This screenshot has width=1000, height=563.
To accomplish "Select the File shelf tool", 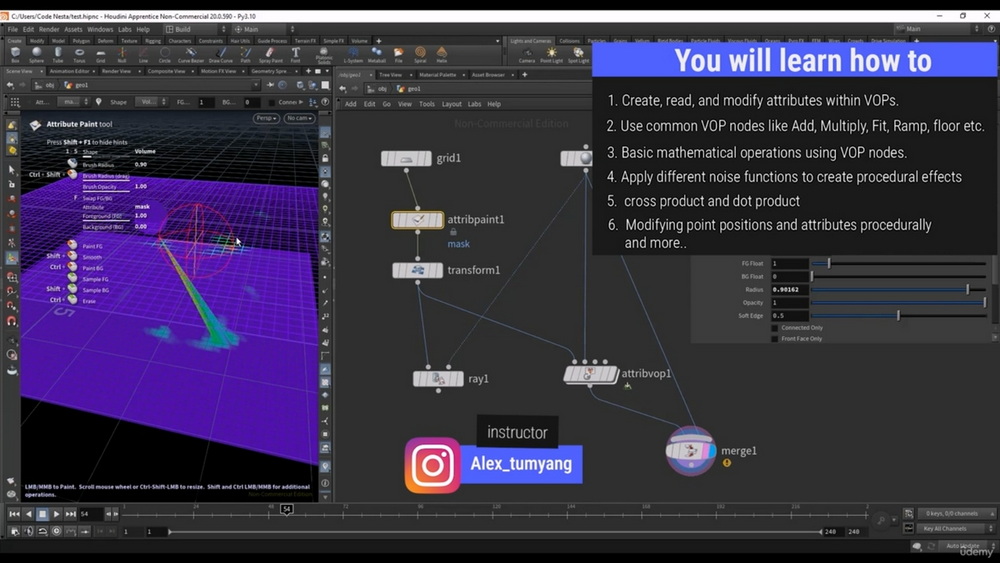I will [399, 55].
